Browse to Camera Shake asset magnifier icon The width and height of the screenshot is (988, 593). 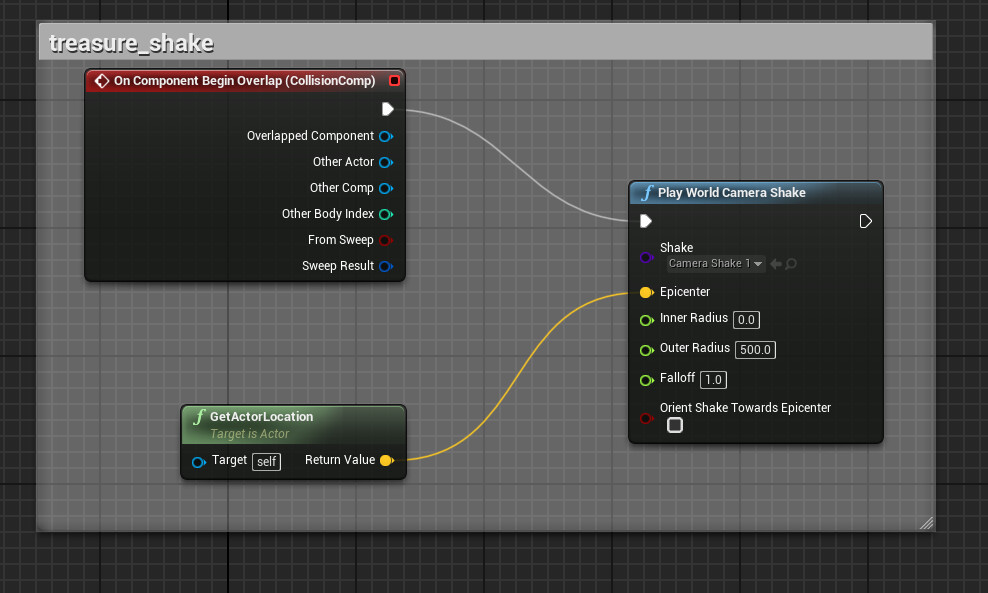point(791,264)
